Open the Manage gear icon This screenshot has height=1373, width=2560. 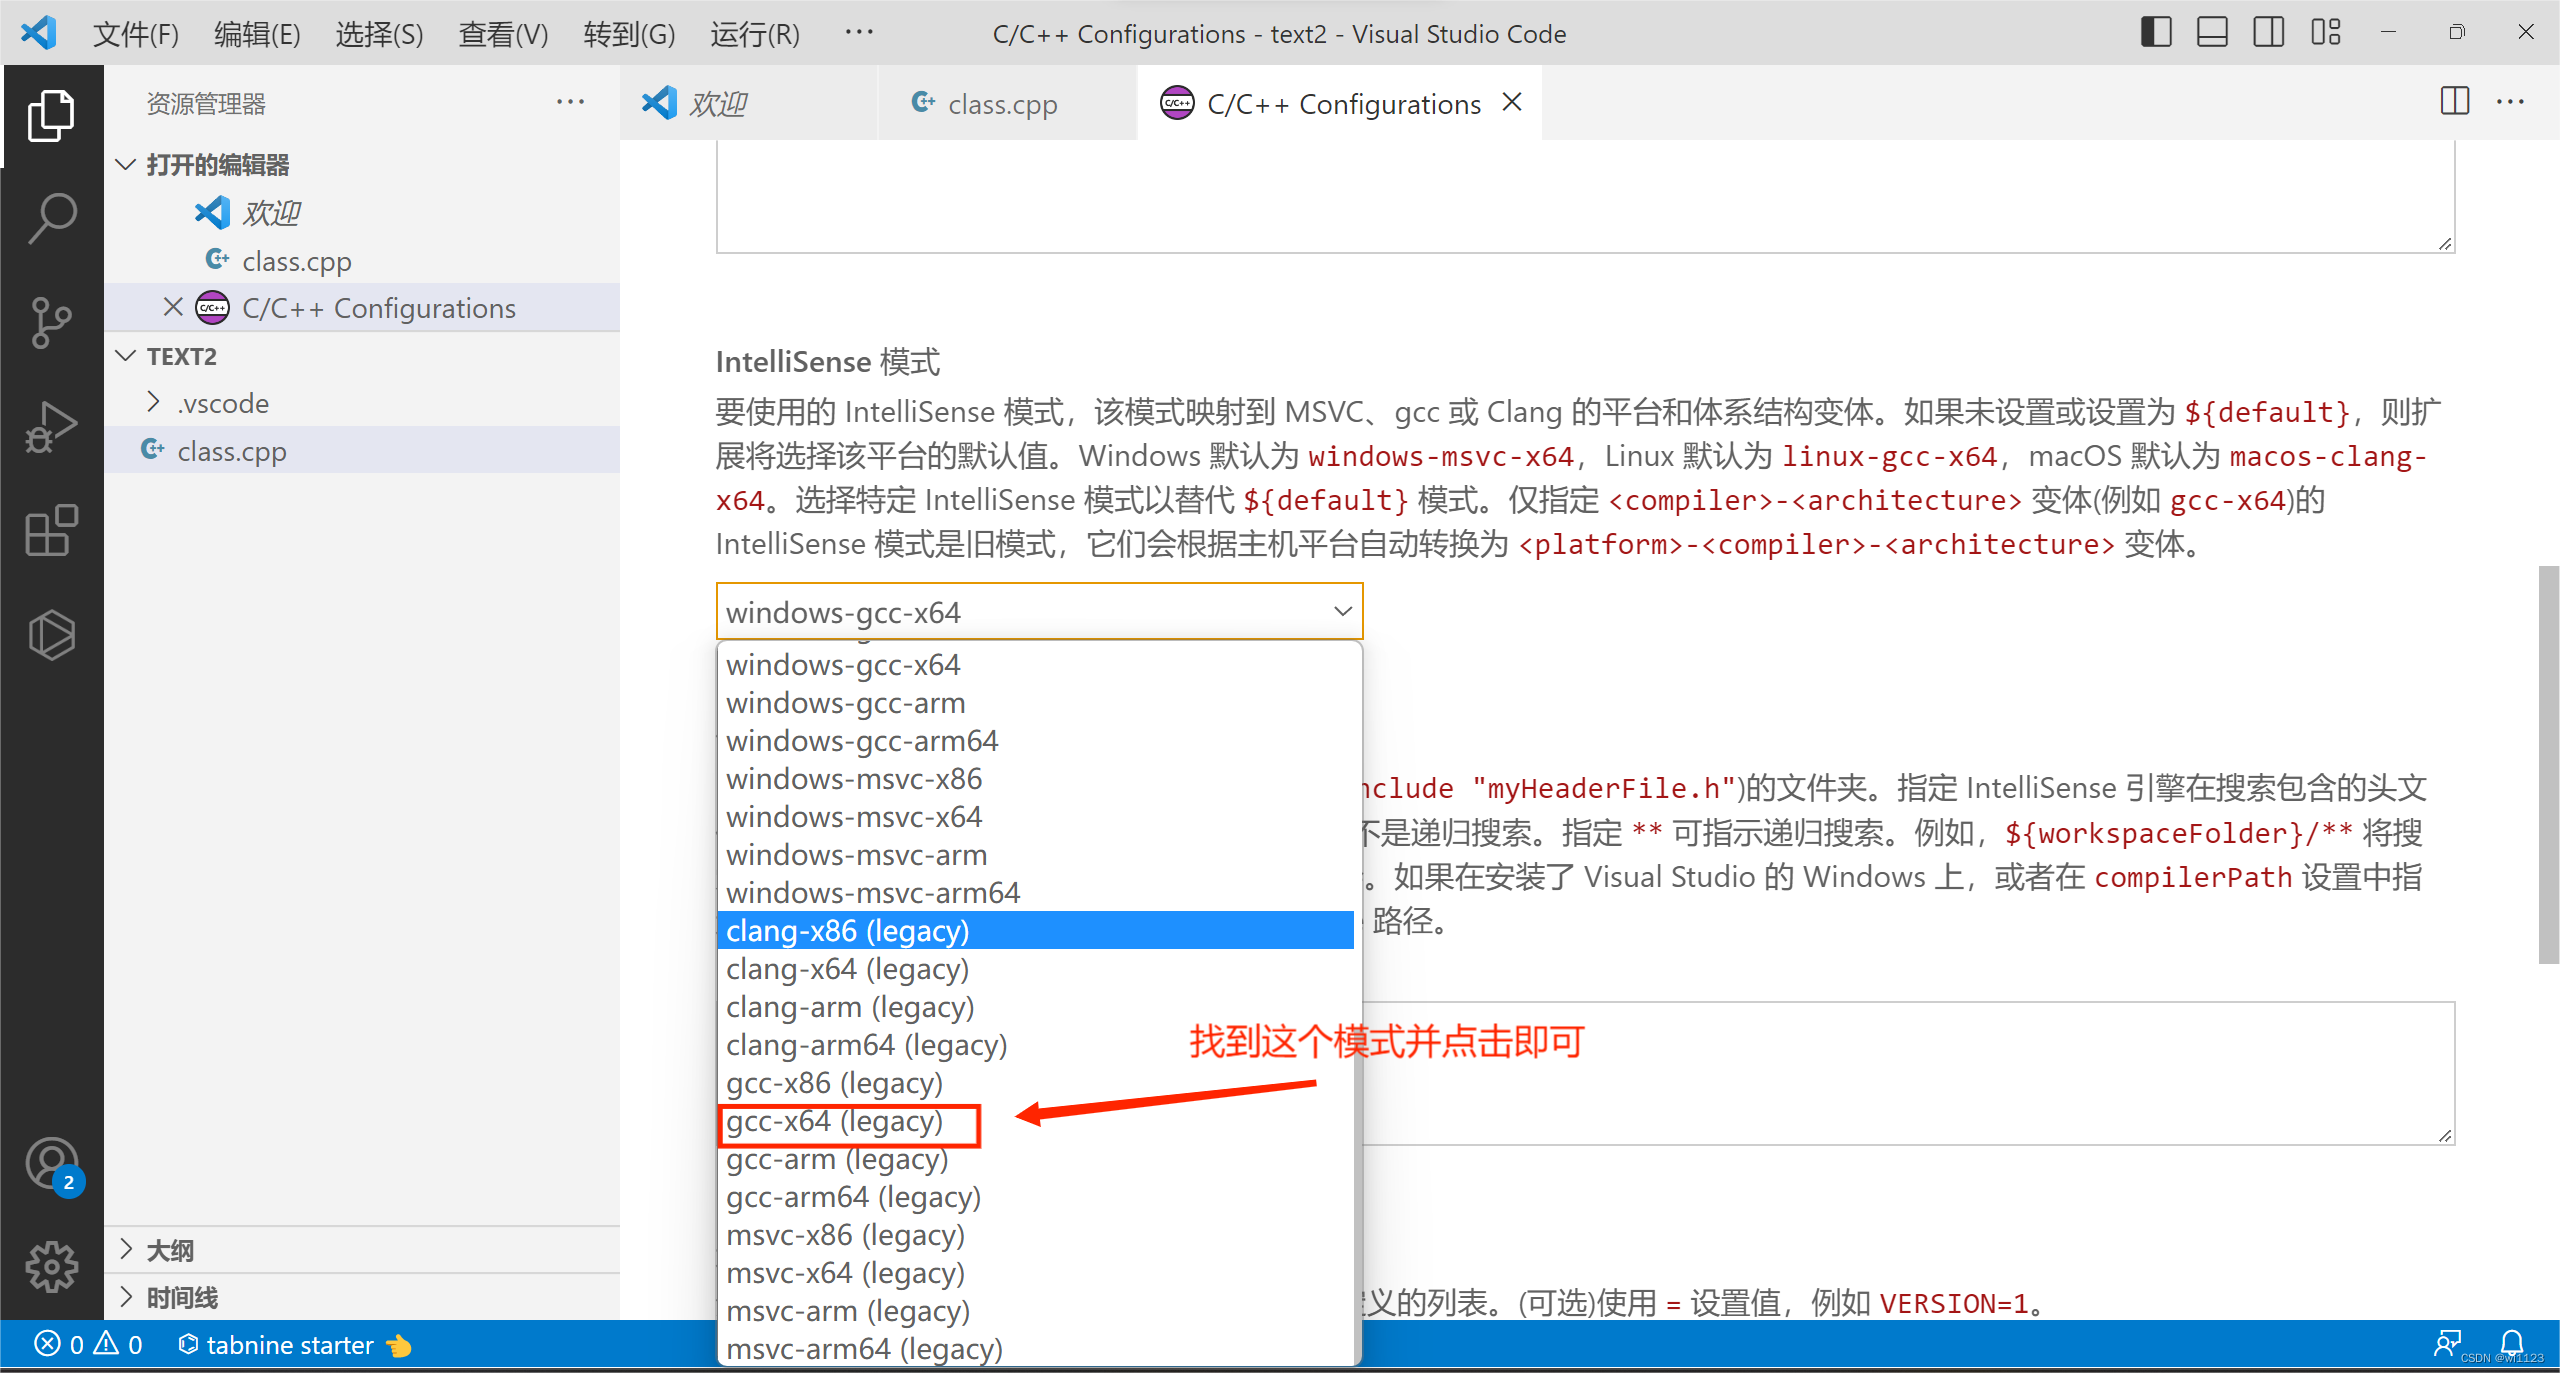[x=51, y=1267]
